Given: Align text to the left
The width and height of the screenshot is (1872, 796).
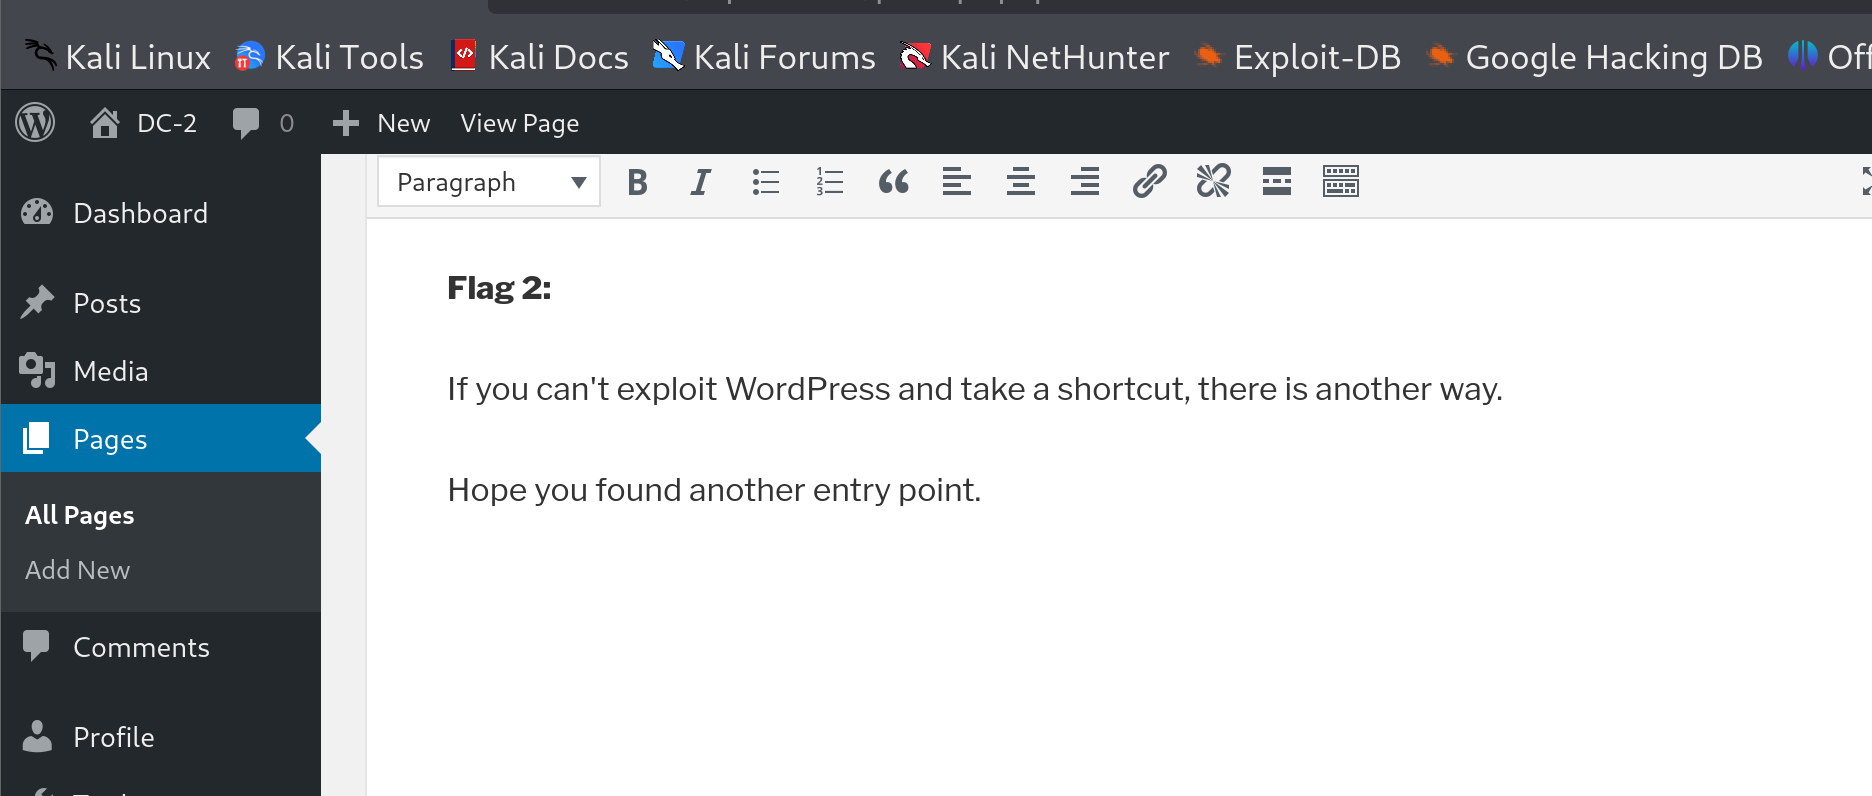Looking at the screenshot, I should pyautogui.click(x=957, y=182).
